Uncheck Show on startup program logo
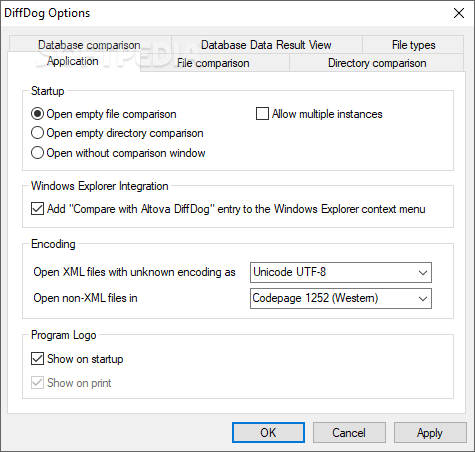This screenshot has height=452, width=475. point(37,359)
